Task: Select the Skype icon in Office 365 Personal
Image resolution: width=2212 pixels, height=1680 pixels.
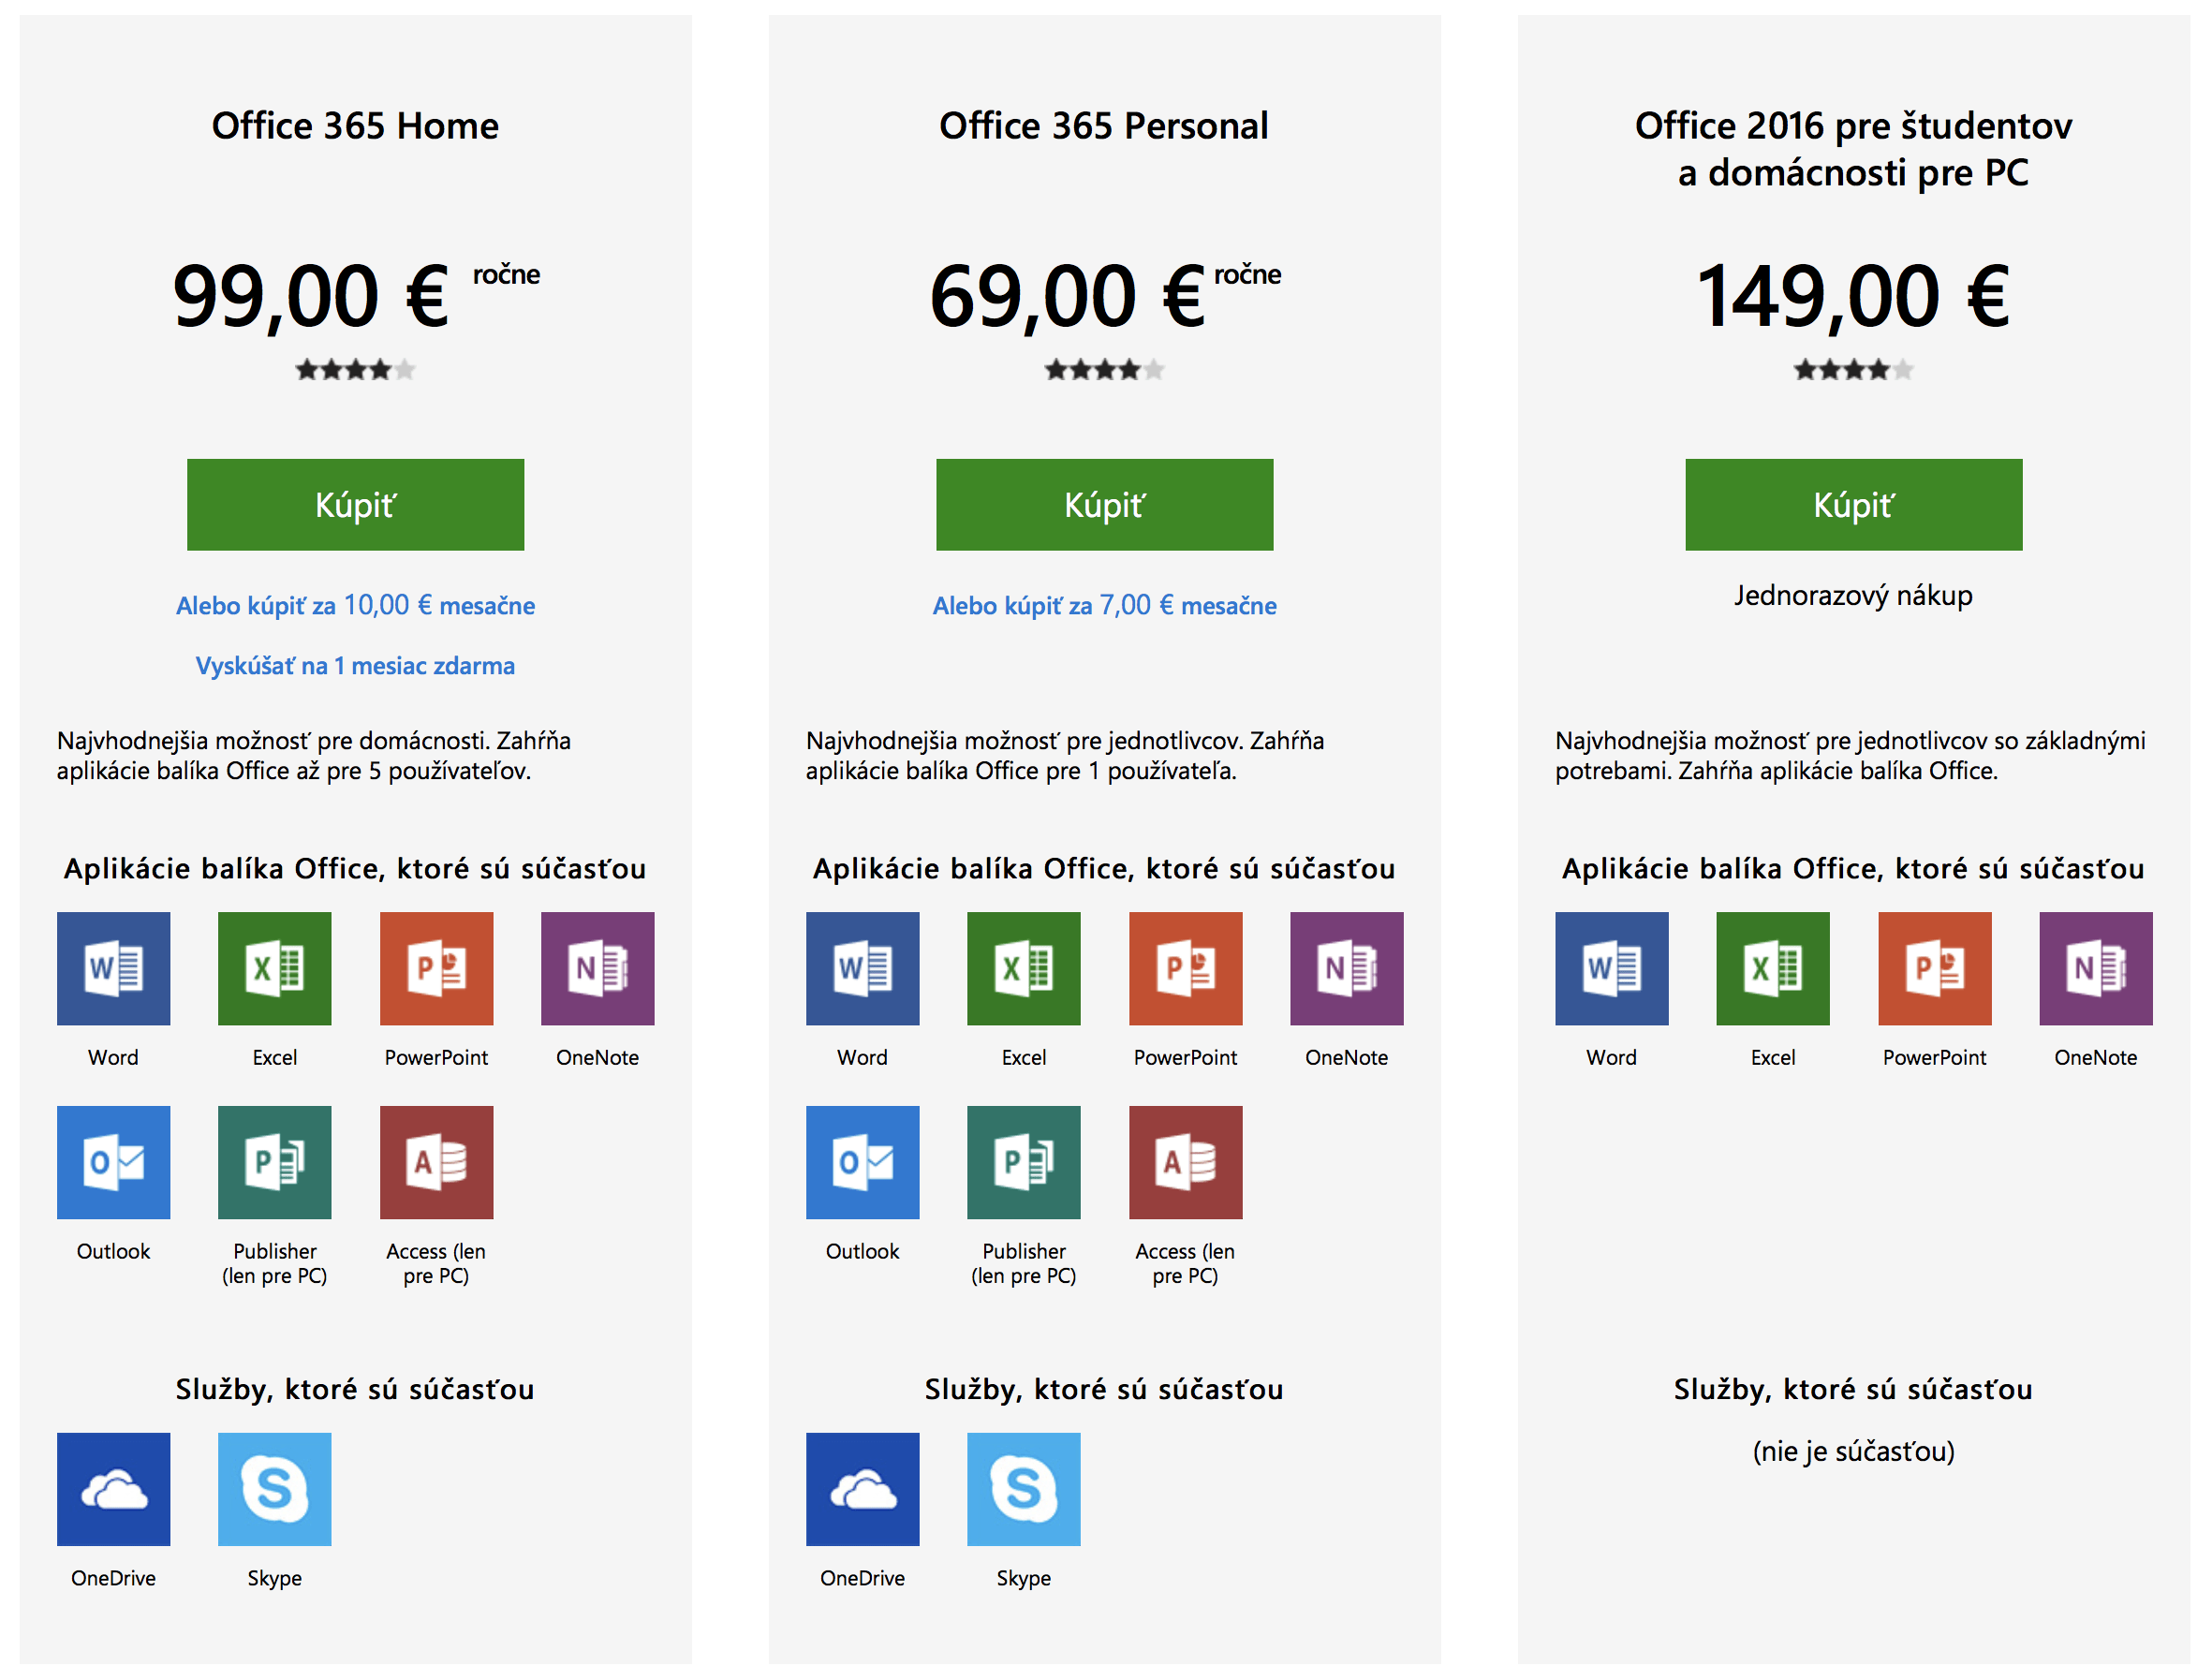Action: (x=1023, y=1489)
